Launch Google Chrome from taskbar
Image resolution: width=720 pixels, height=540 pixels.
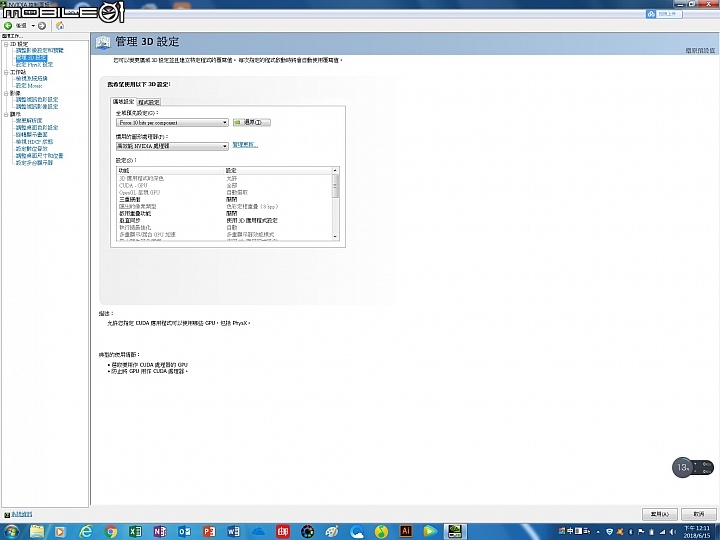click(110, 531)
